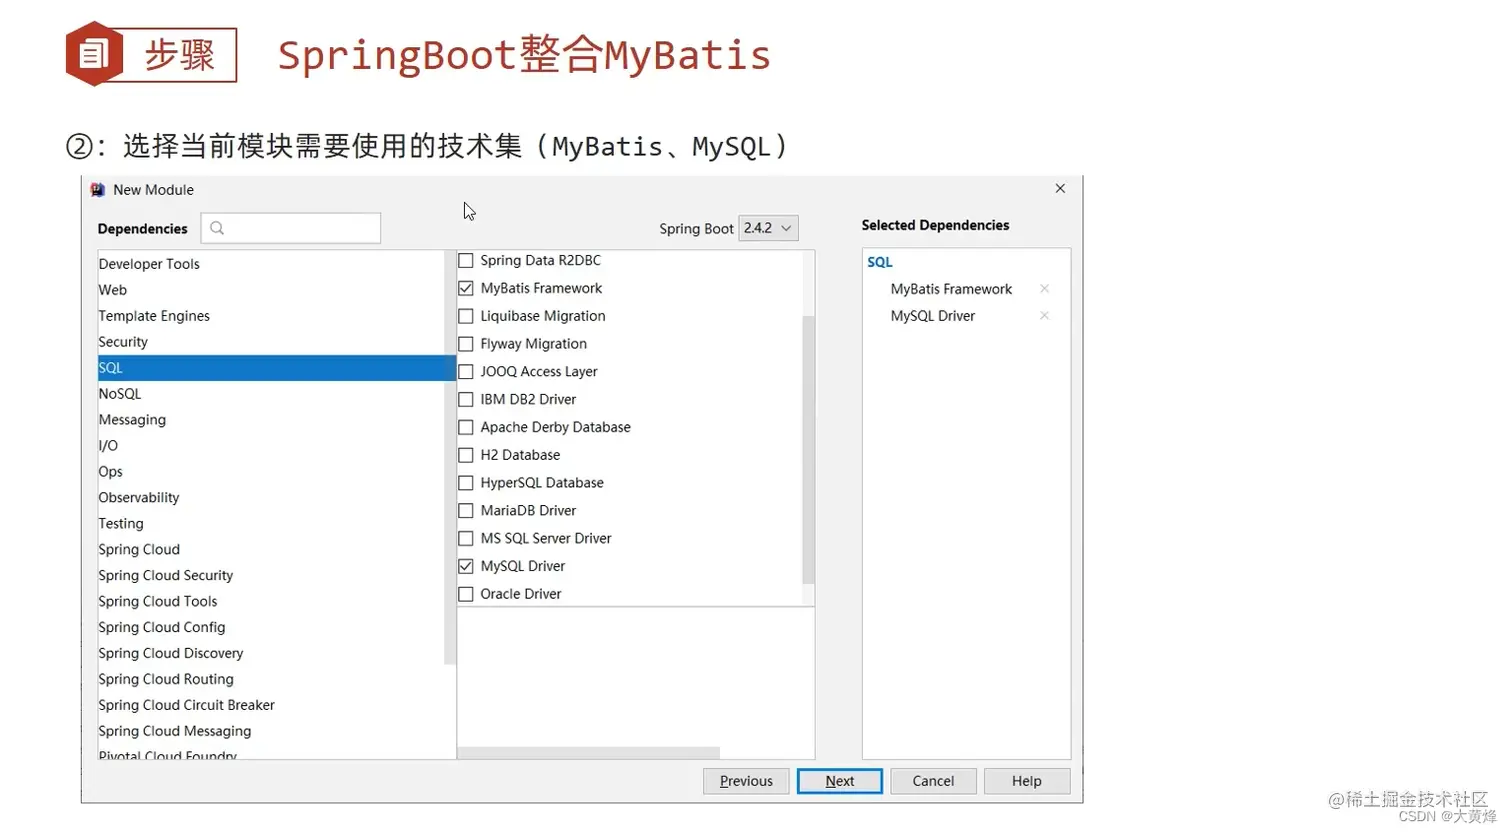
Task: Open the I/O category
Action: [x=270, y=446]
